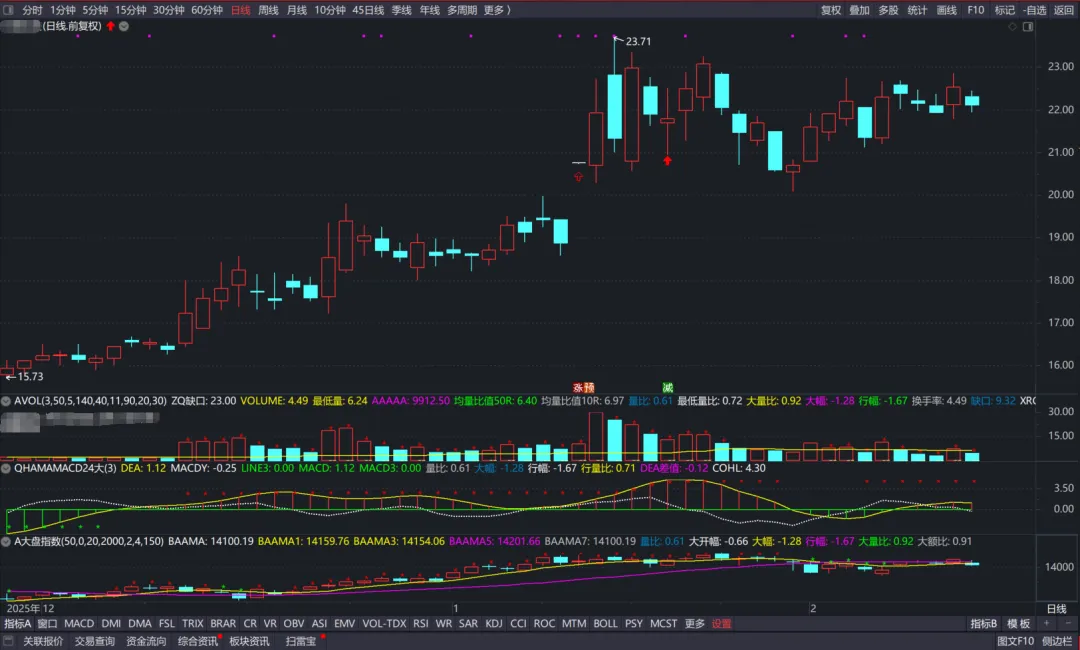Apply the DMI indicator
The image size is (1080, 650).
click(111, 623)
